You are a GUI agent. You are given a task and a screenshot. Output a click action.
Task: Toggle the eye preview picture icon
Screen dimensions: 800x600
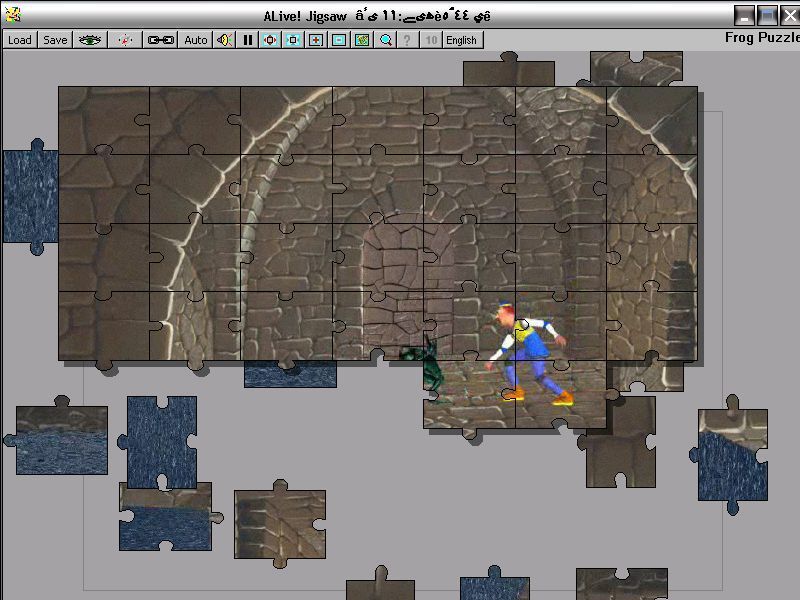[90, 40]
